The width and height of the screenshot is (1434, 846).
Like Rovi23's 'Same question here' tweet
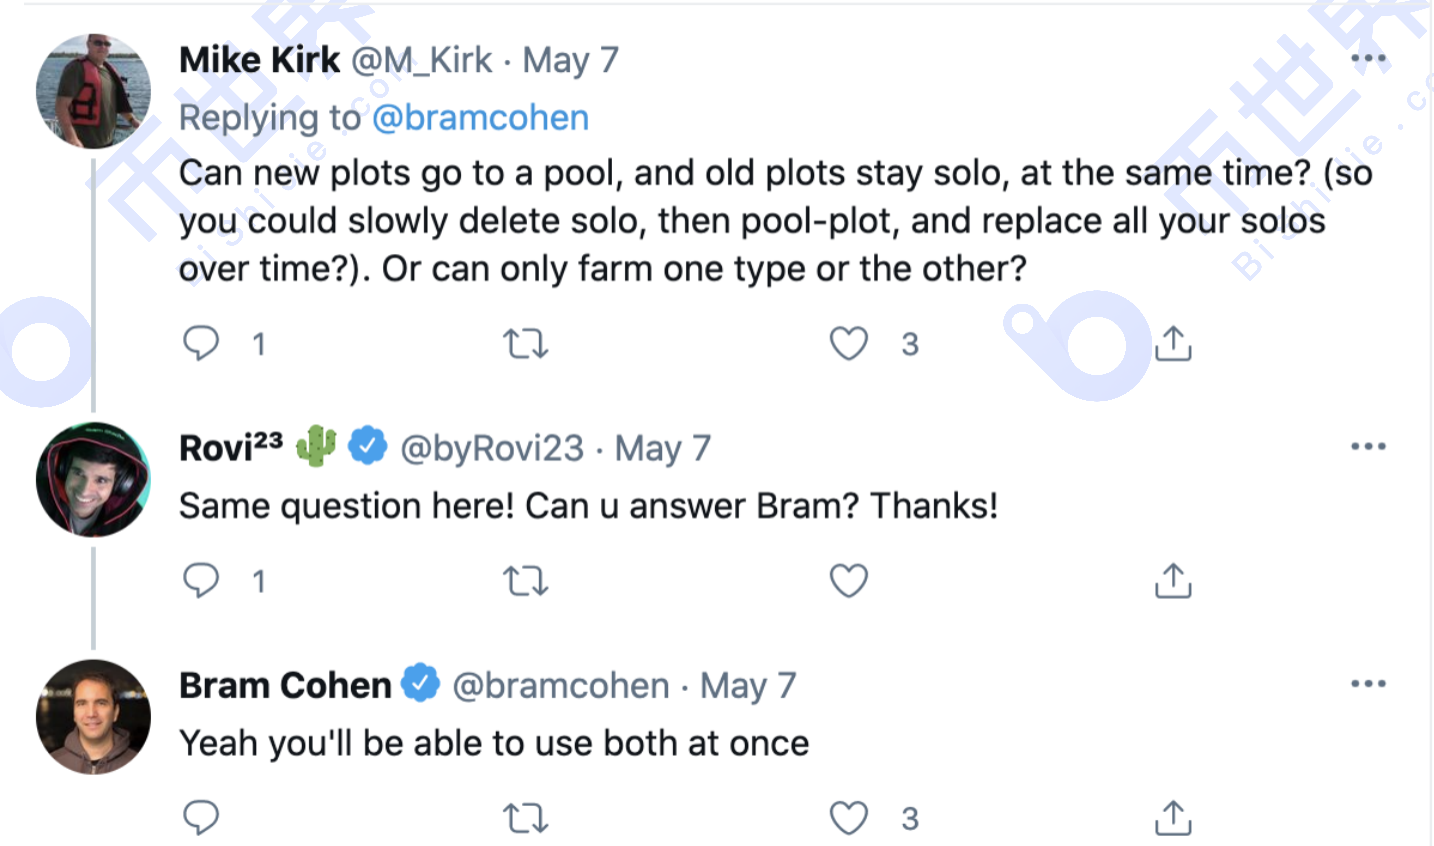[849, 581]
